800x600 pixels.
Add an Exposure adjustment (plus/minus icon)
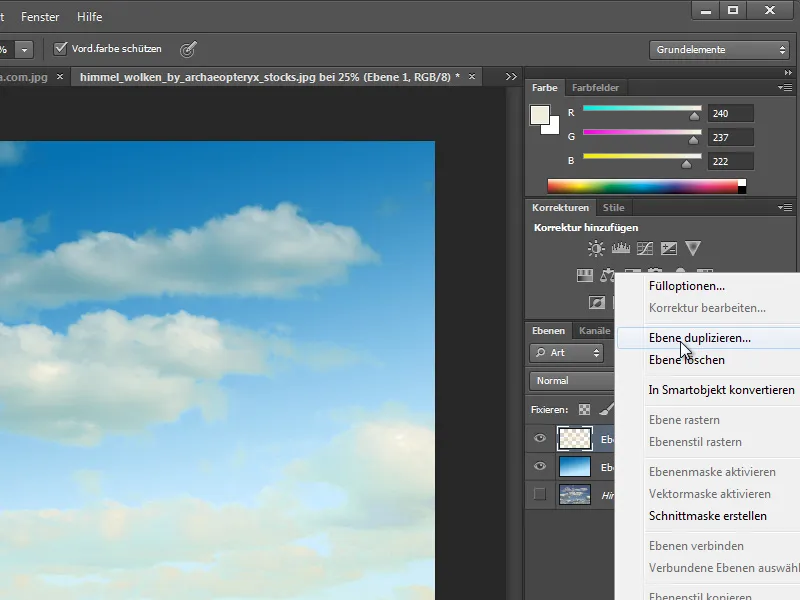pos(668,248)
